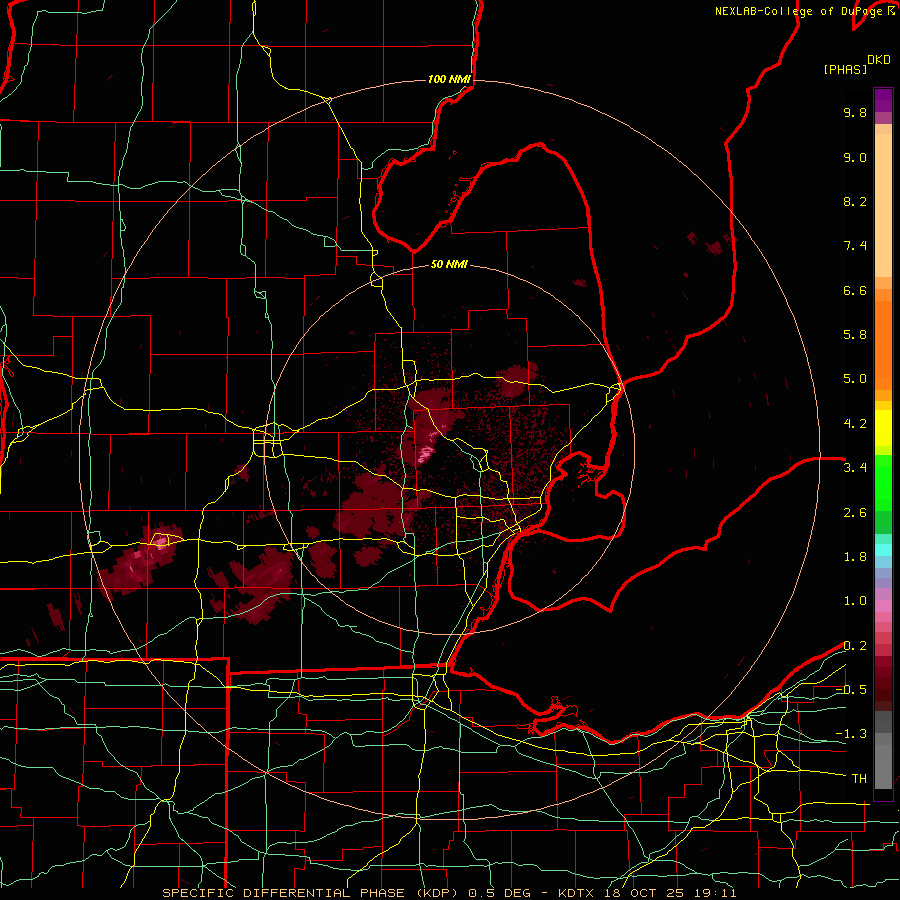Click the DKD label above the color scale
Screen dimensions: 900x900
coord(879,60)
